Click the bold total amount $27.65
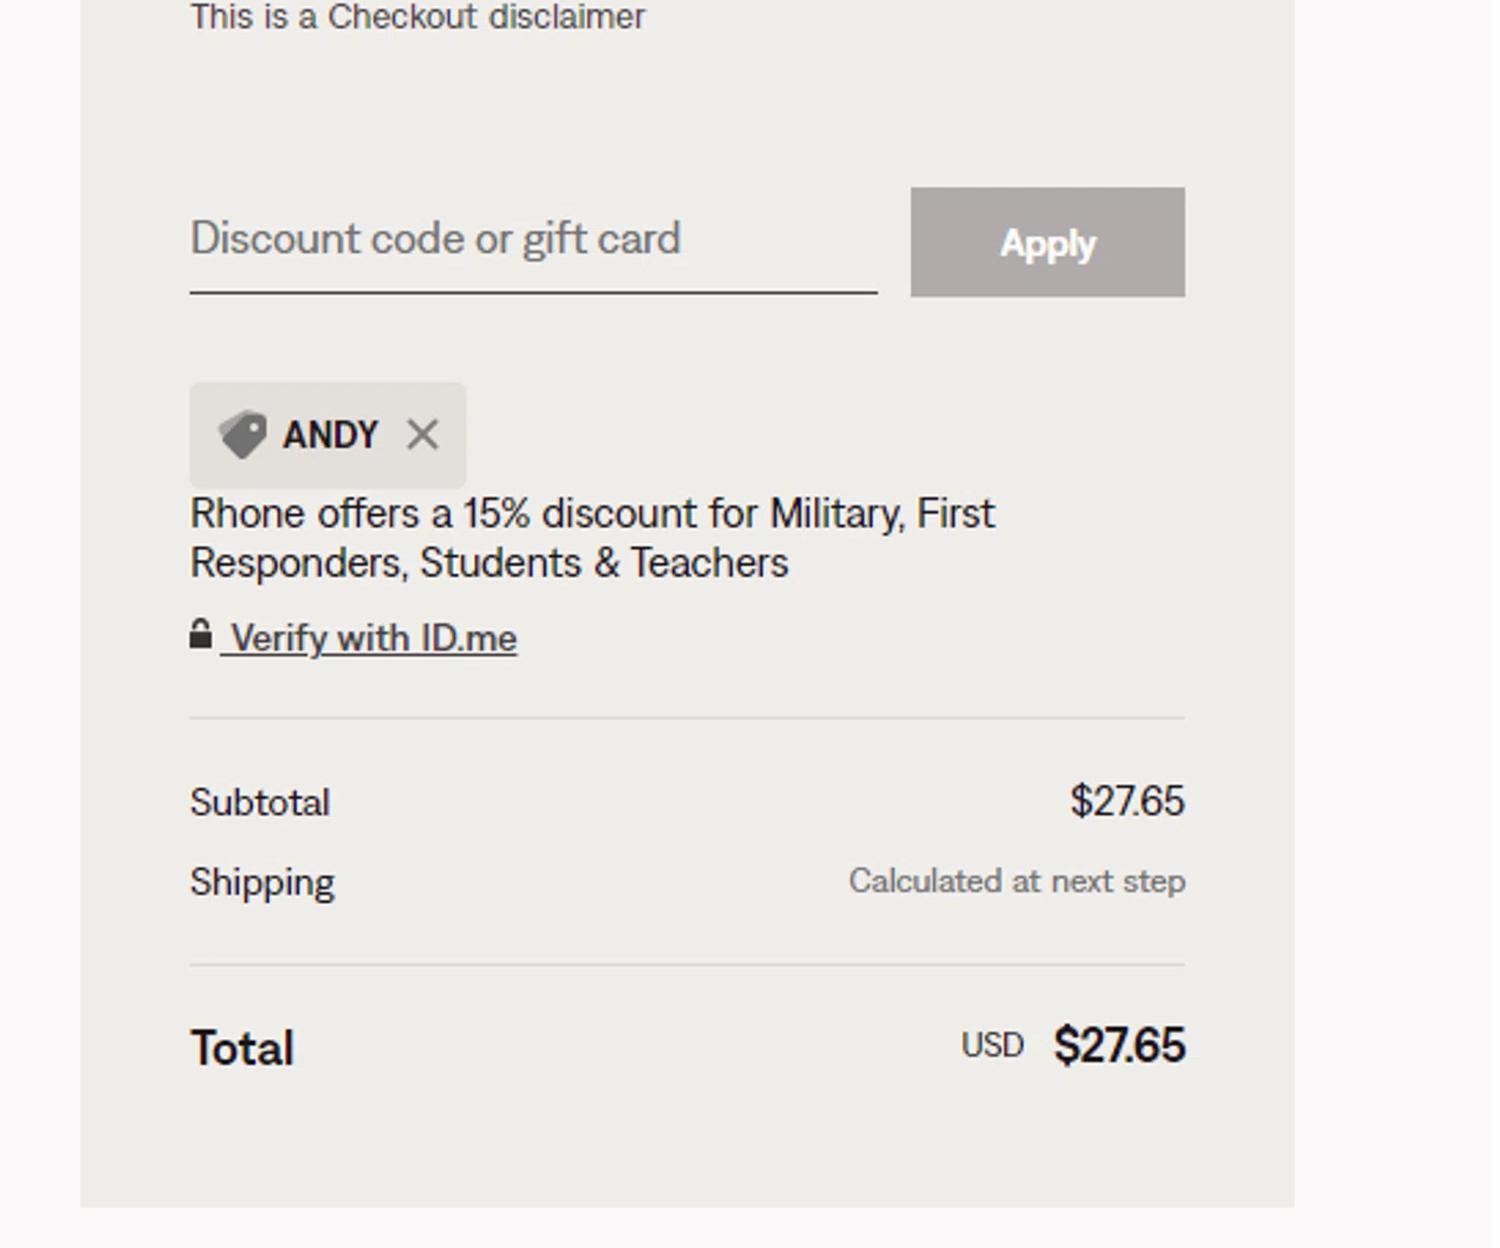 [1119, 1046]
